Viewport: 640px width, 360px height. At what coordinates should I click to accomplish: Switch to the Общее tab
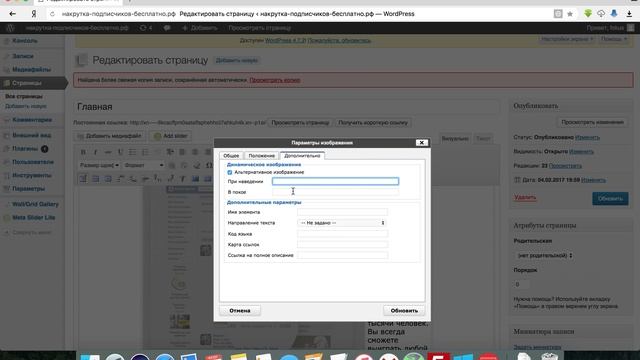pos(231,156)
